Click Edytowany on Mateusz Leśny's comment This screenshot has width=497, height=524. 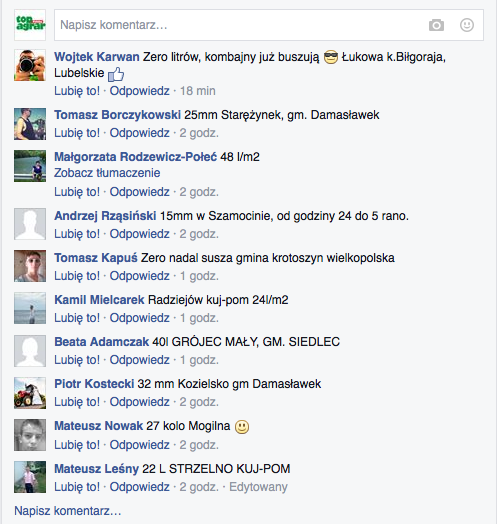click(x=258, y=487)
